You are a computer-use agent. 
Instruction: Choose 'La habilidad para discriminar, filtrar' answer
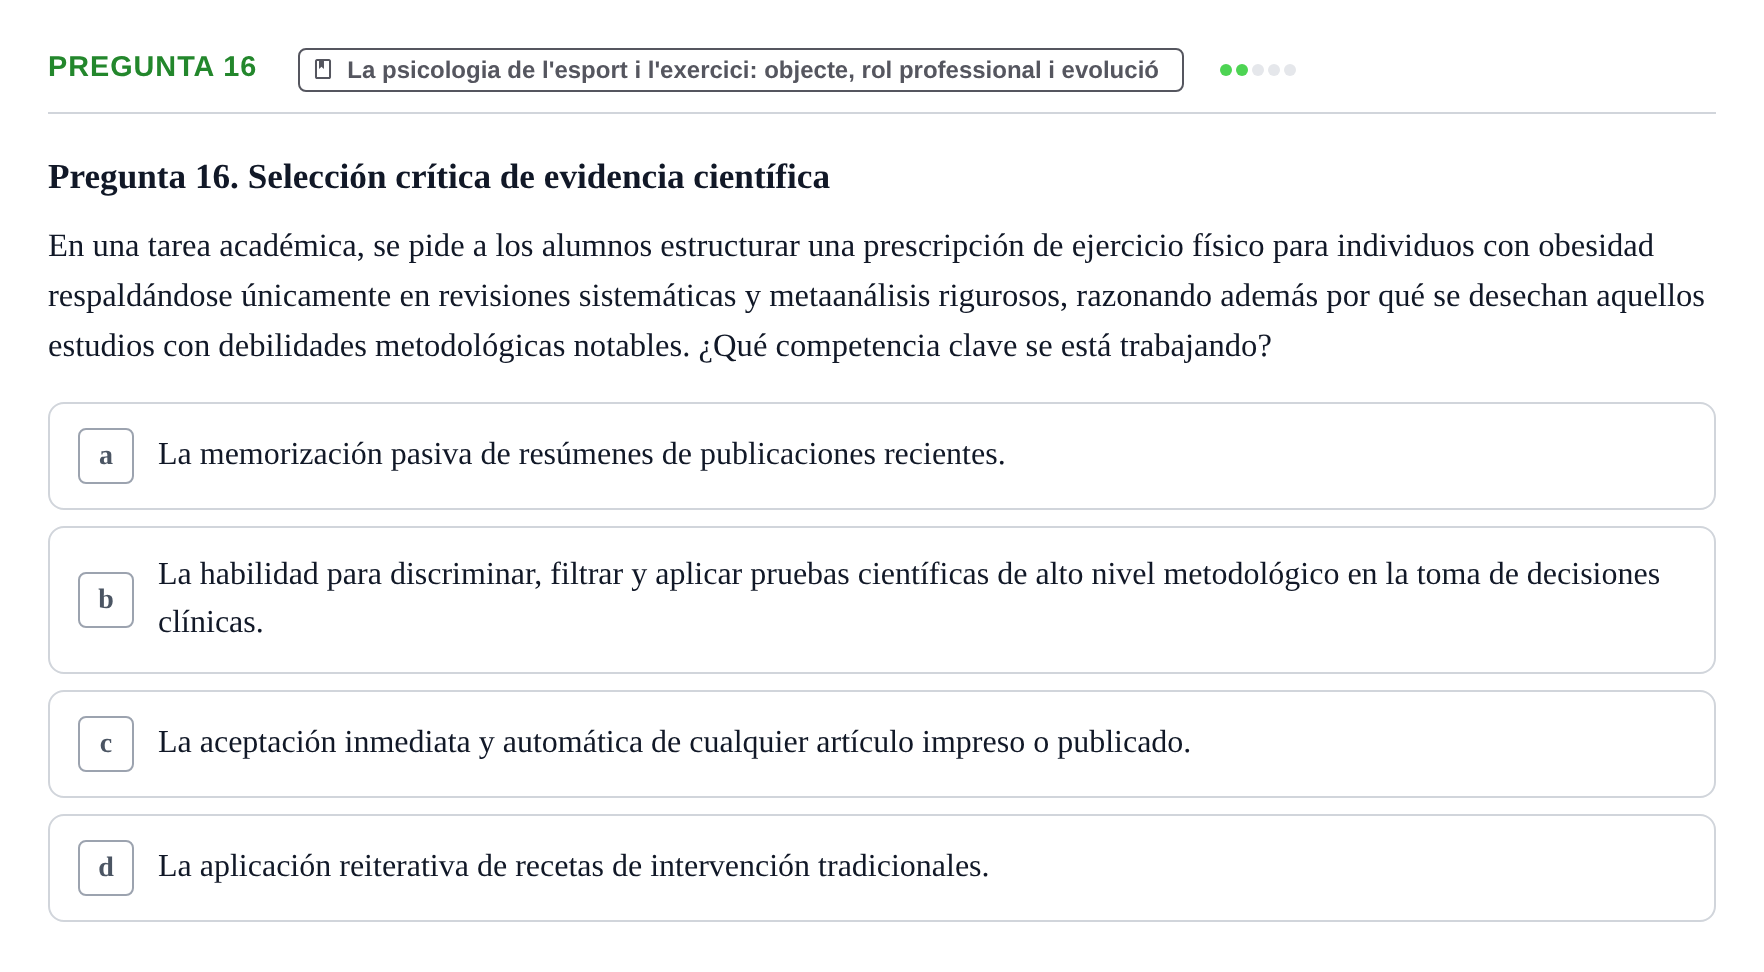click(x=882, y=600)
